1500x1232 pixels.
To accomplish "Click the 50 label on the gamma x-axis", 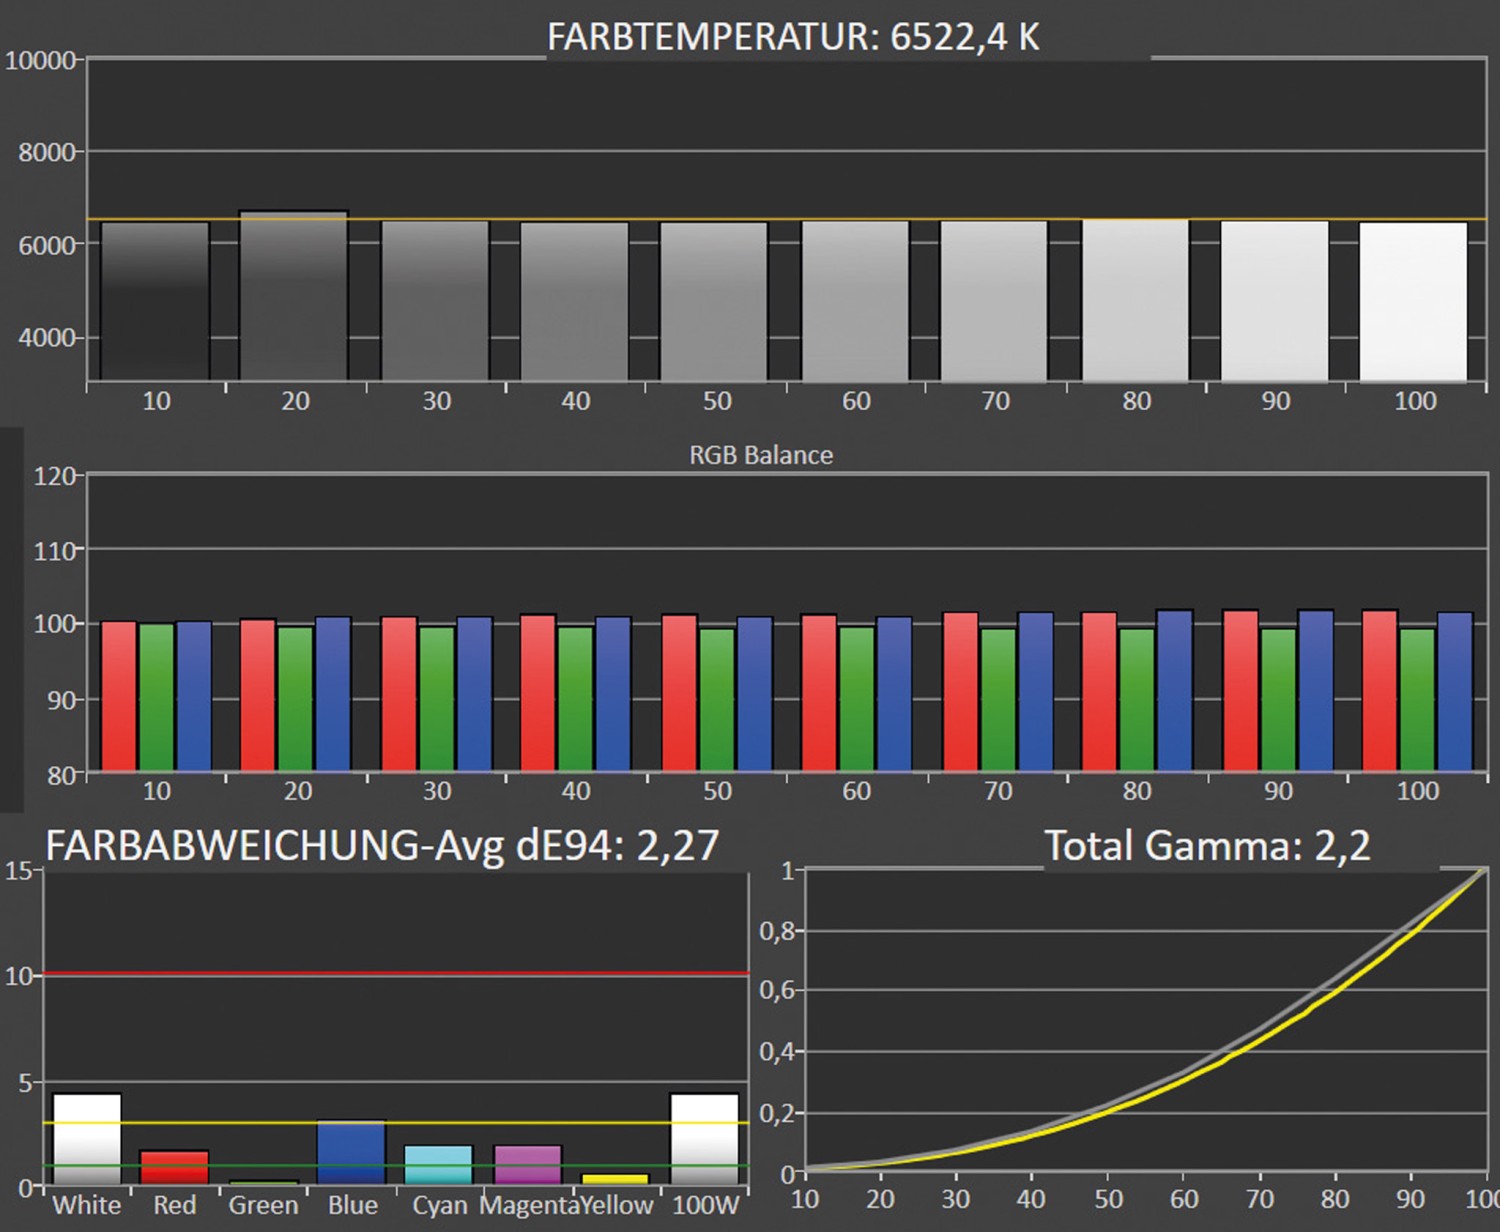I will pos(1108,1198).
